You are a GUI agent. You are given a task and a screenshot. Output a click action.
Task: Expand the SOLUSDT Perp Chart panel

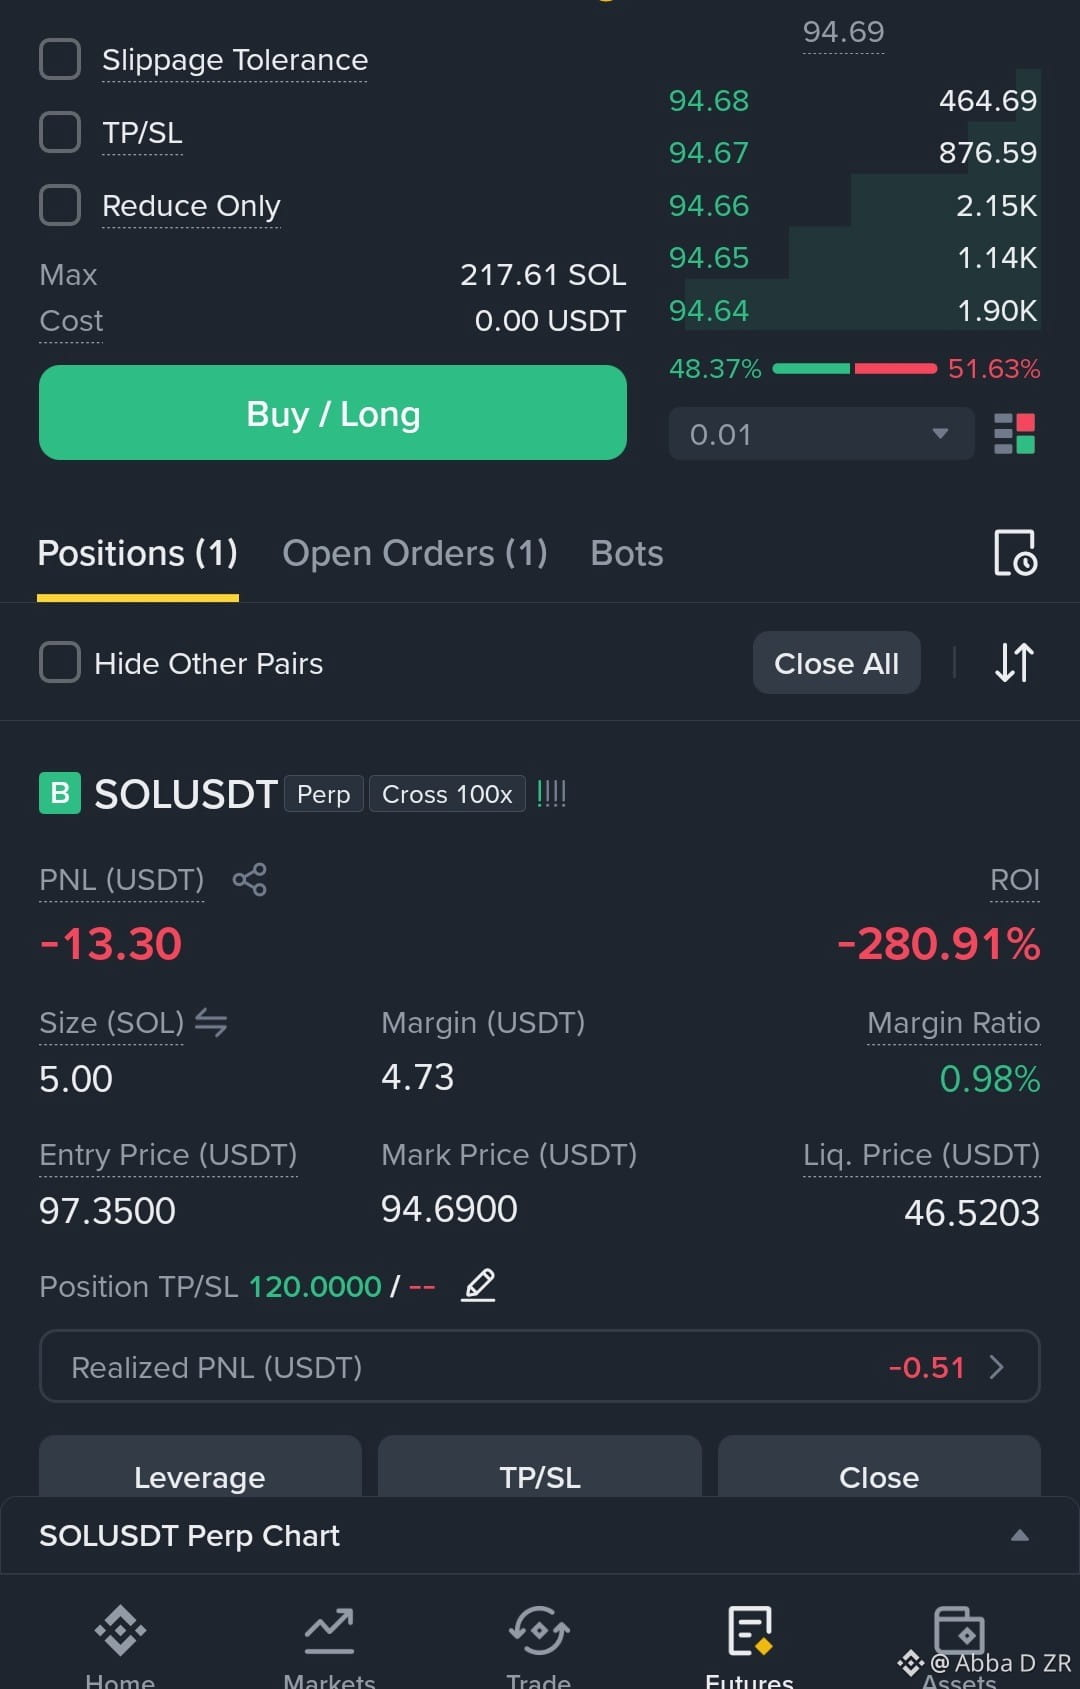click(540, 1535)
